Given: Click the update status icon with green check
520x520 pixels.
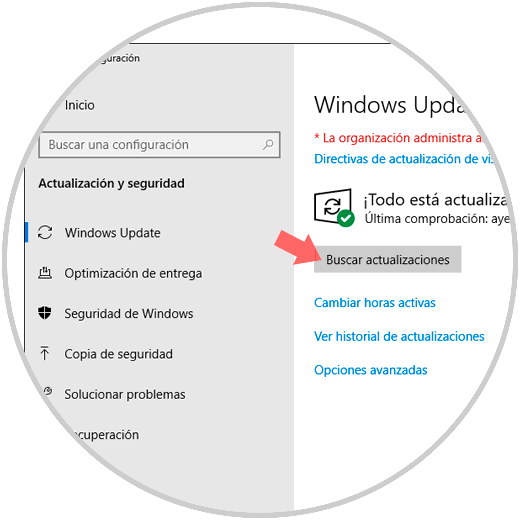Looking at the screenshot, I should 334,207.
